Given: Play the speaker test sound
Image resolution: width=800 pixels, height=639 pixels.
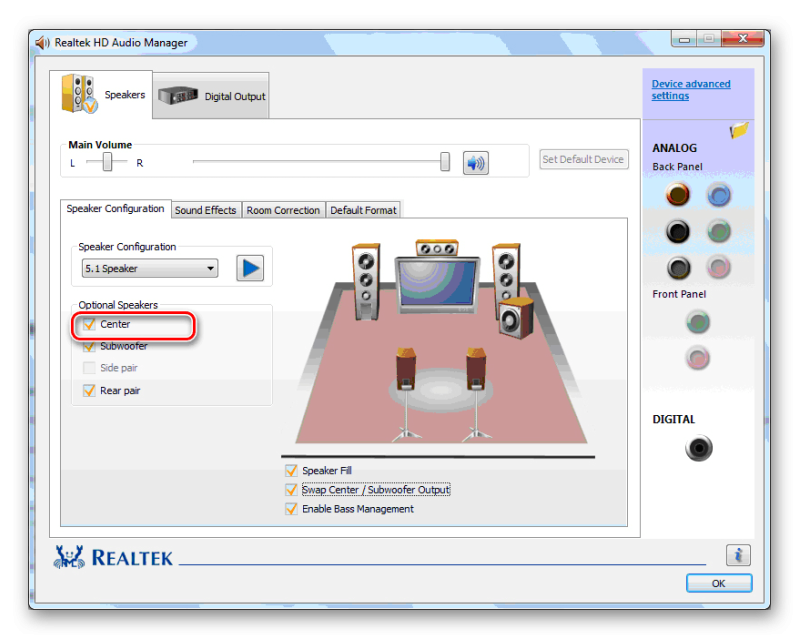Looking at the screenshot, I should [250, 268].
